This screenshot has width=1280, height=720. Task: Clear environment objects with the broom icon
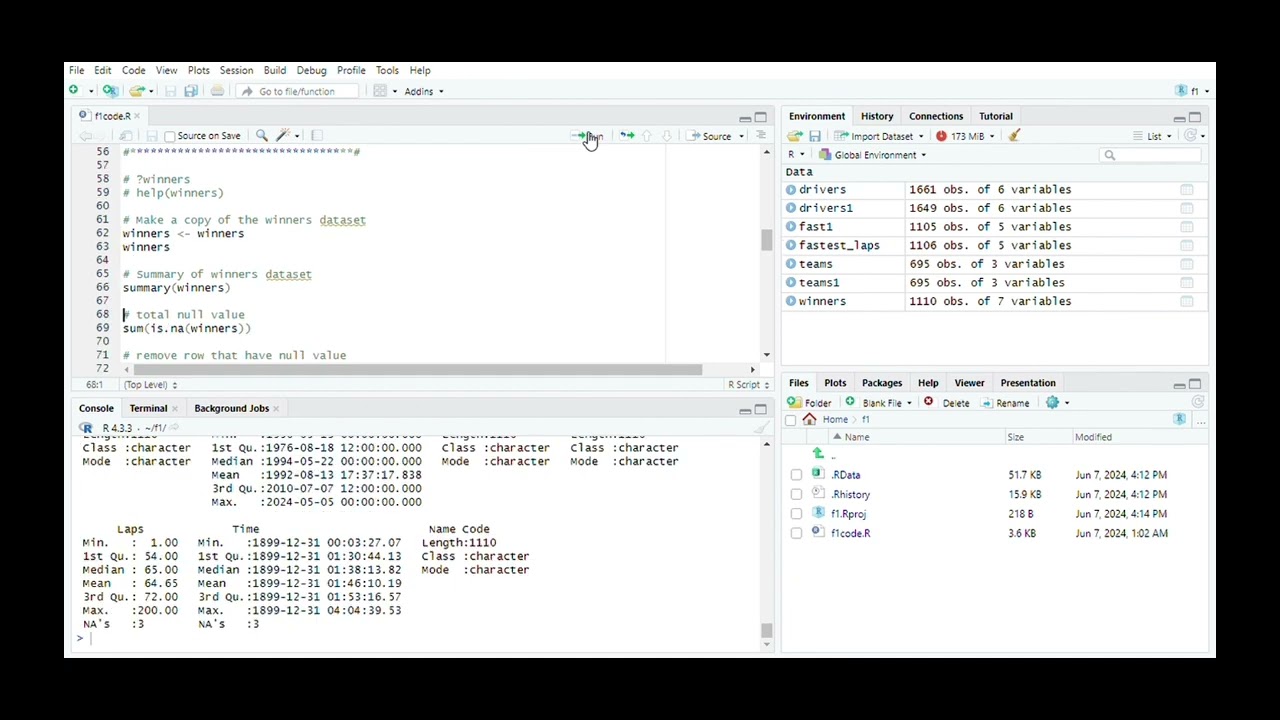1014,136
